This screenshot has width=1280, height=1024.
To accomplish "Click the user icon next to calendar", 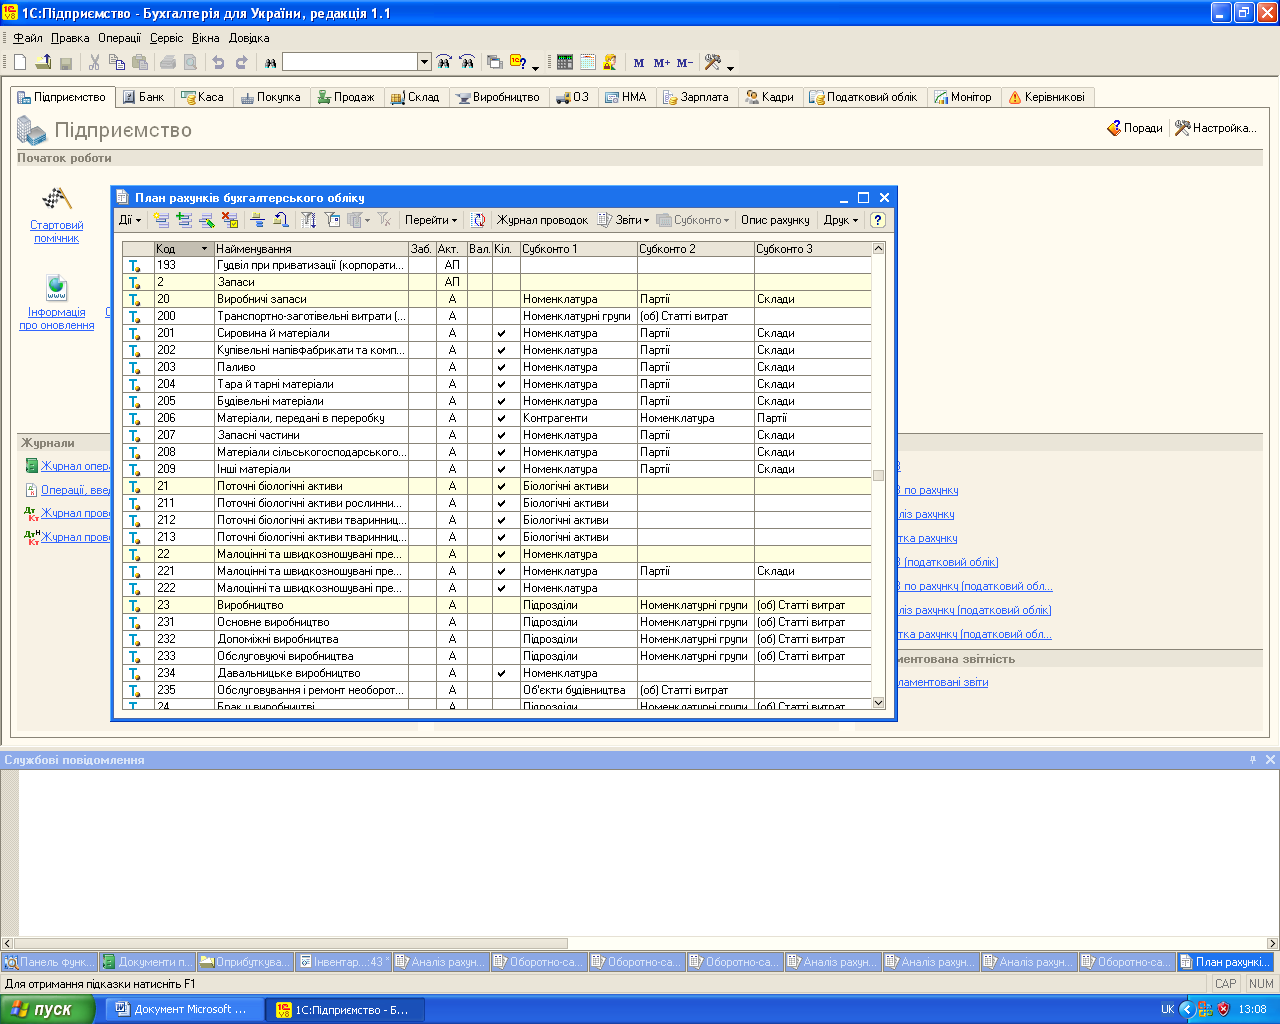I will 610,62.
